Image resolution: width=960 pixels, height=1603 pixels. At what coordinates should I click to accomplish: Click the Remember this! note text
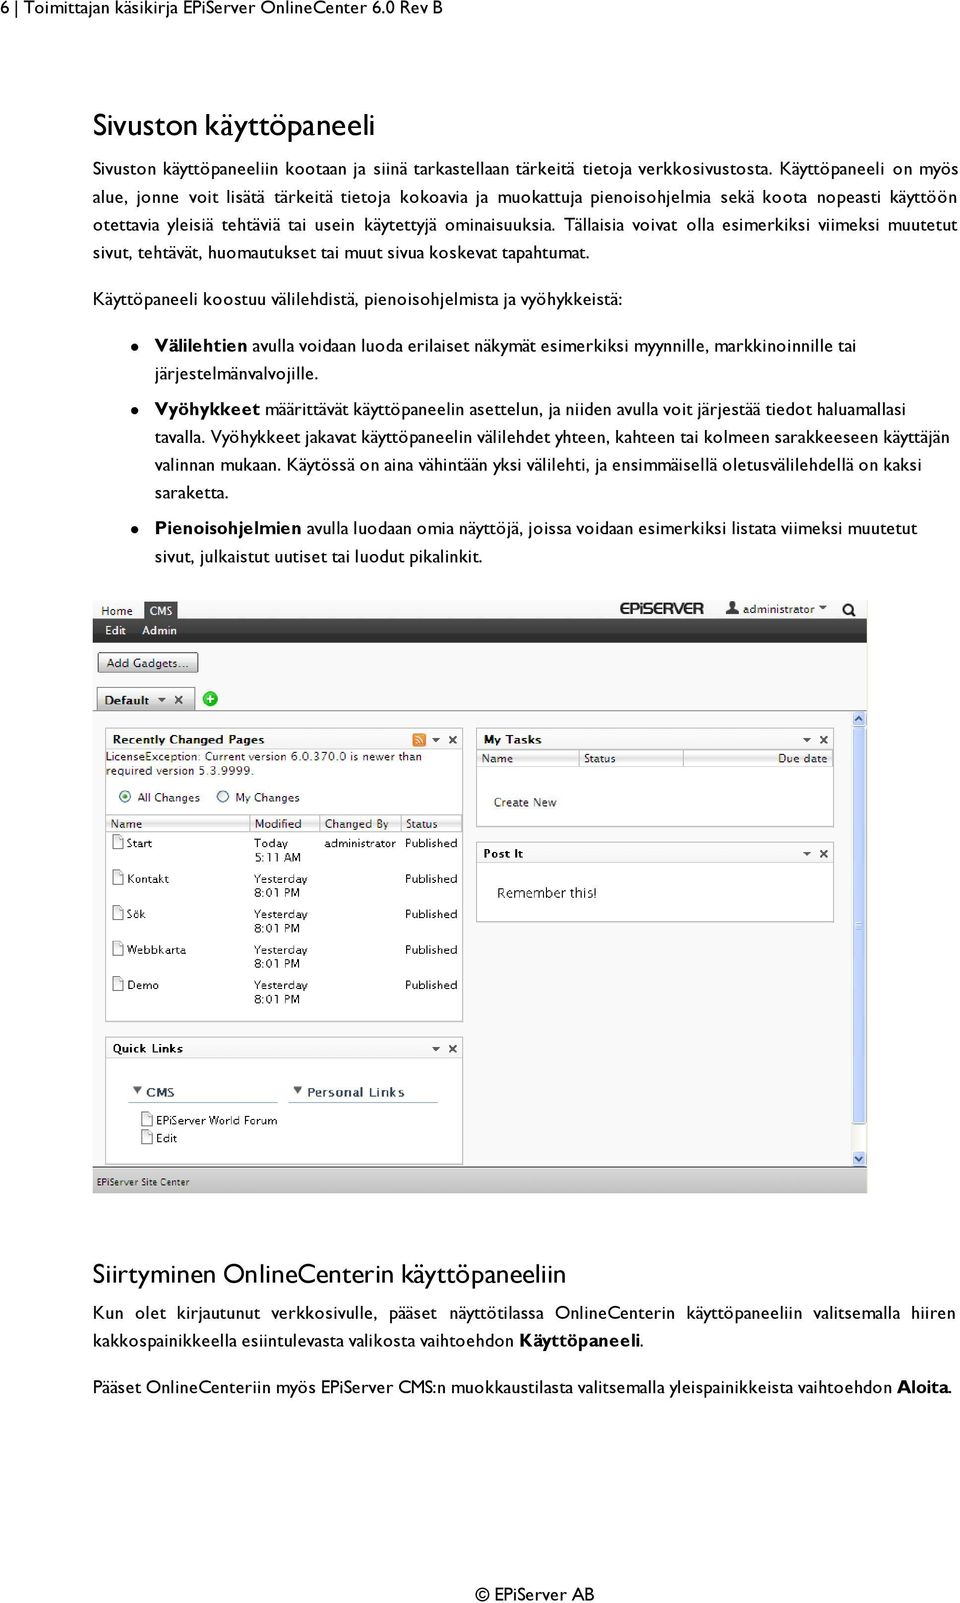pos(547,893)
